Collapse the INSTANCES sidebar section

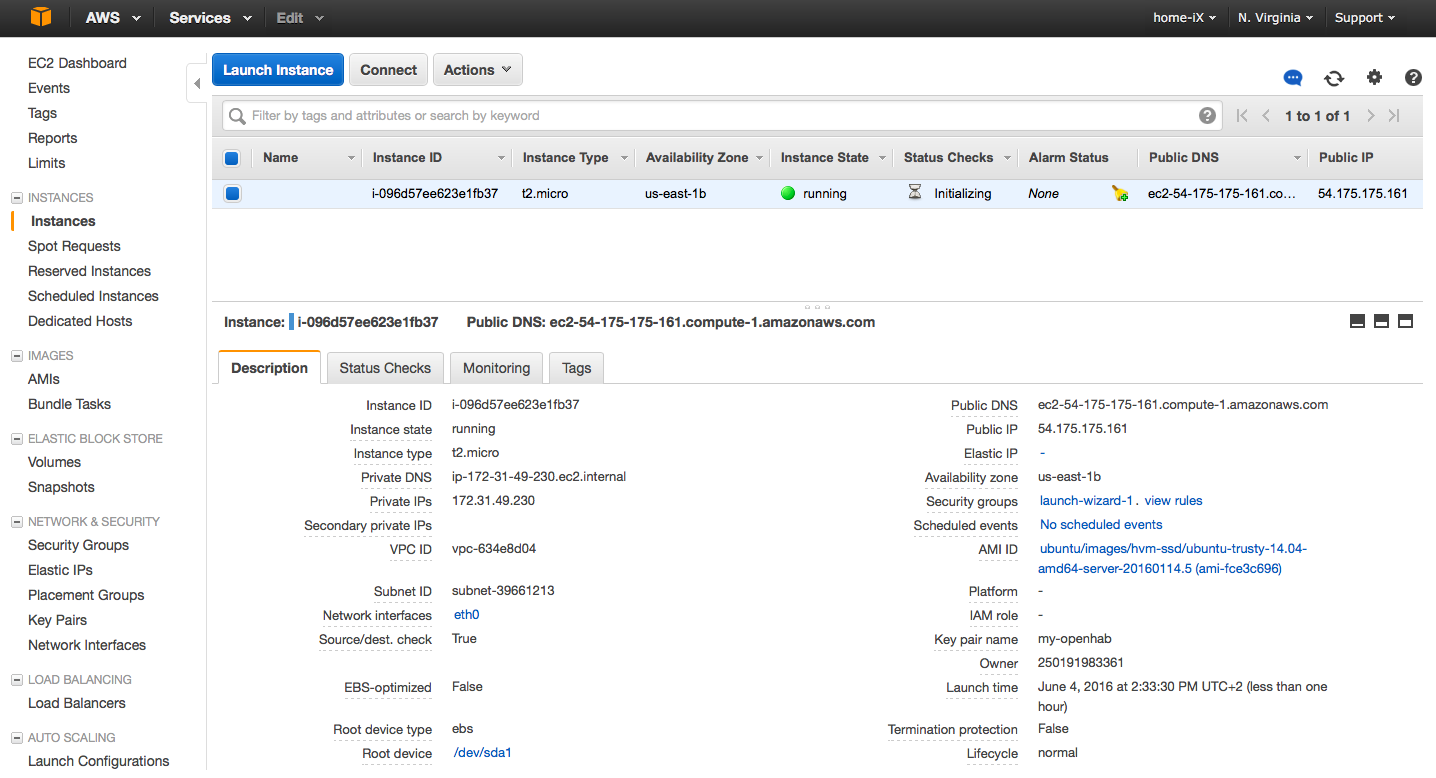click(x=17, y=198)
